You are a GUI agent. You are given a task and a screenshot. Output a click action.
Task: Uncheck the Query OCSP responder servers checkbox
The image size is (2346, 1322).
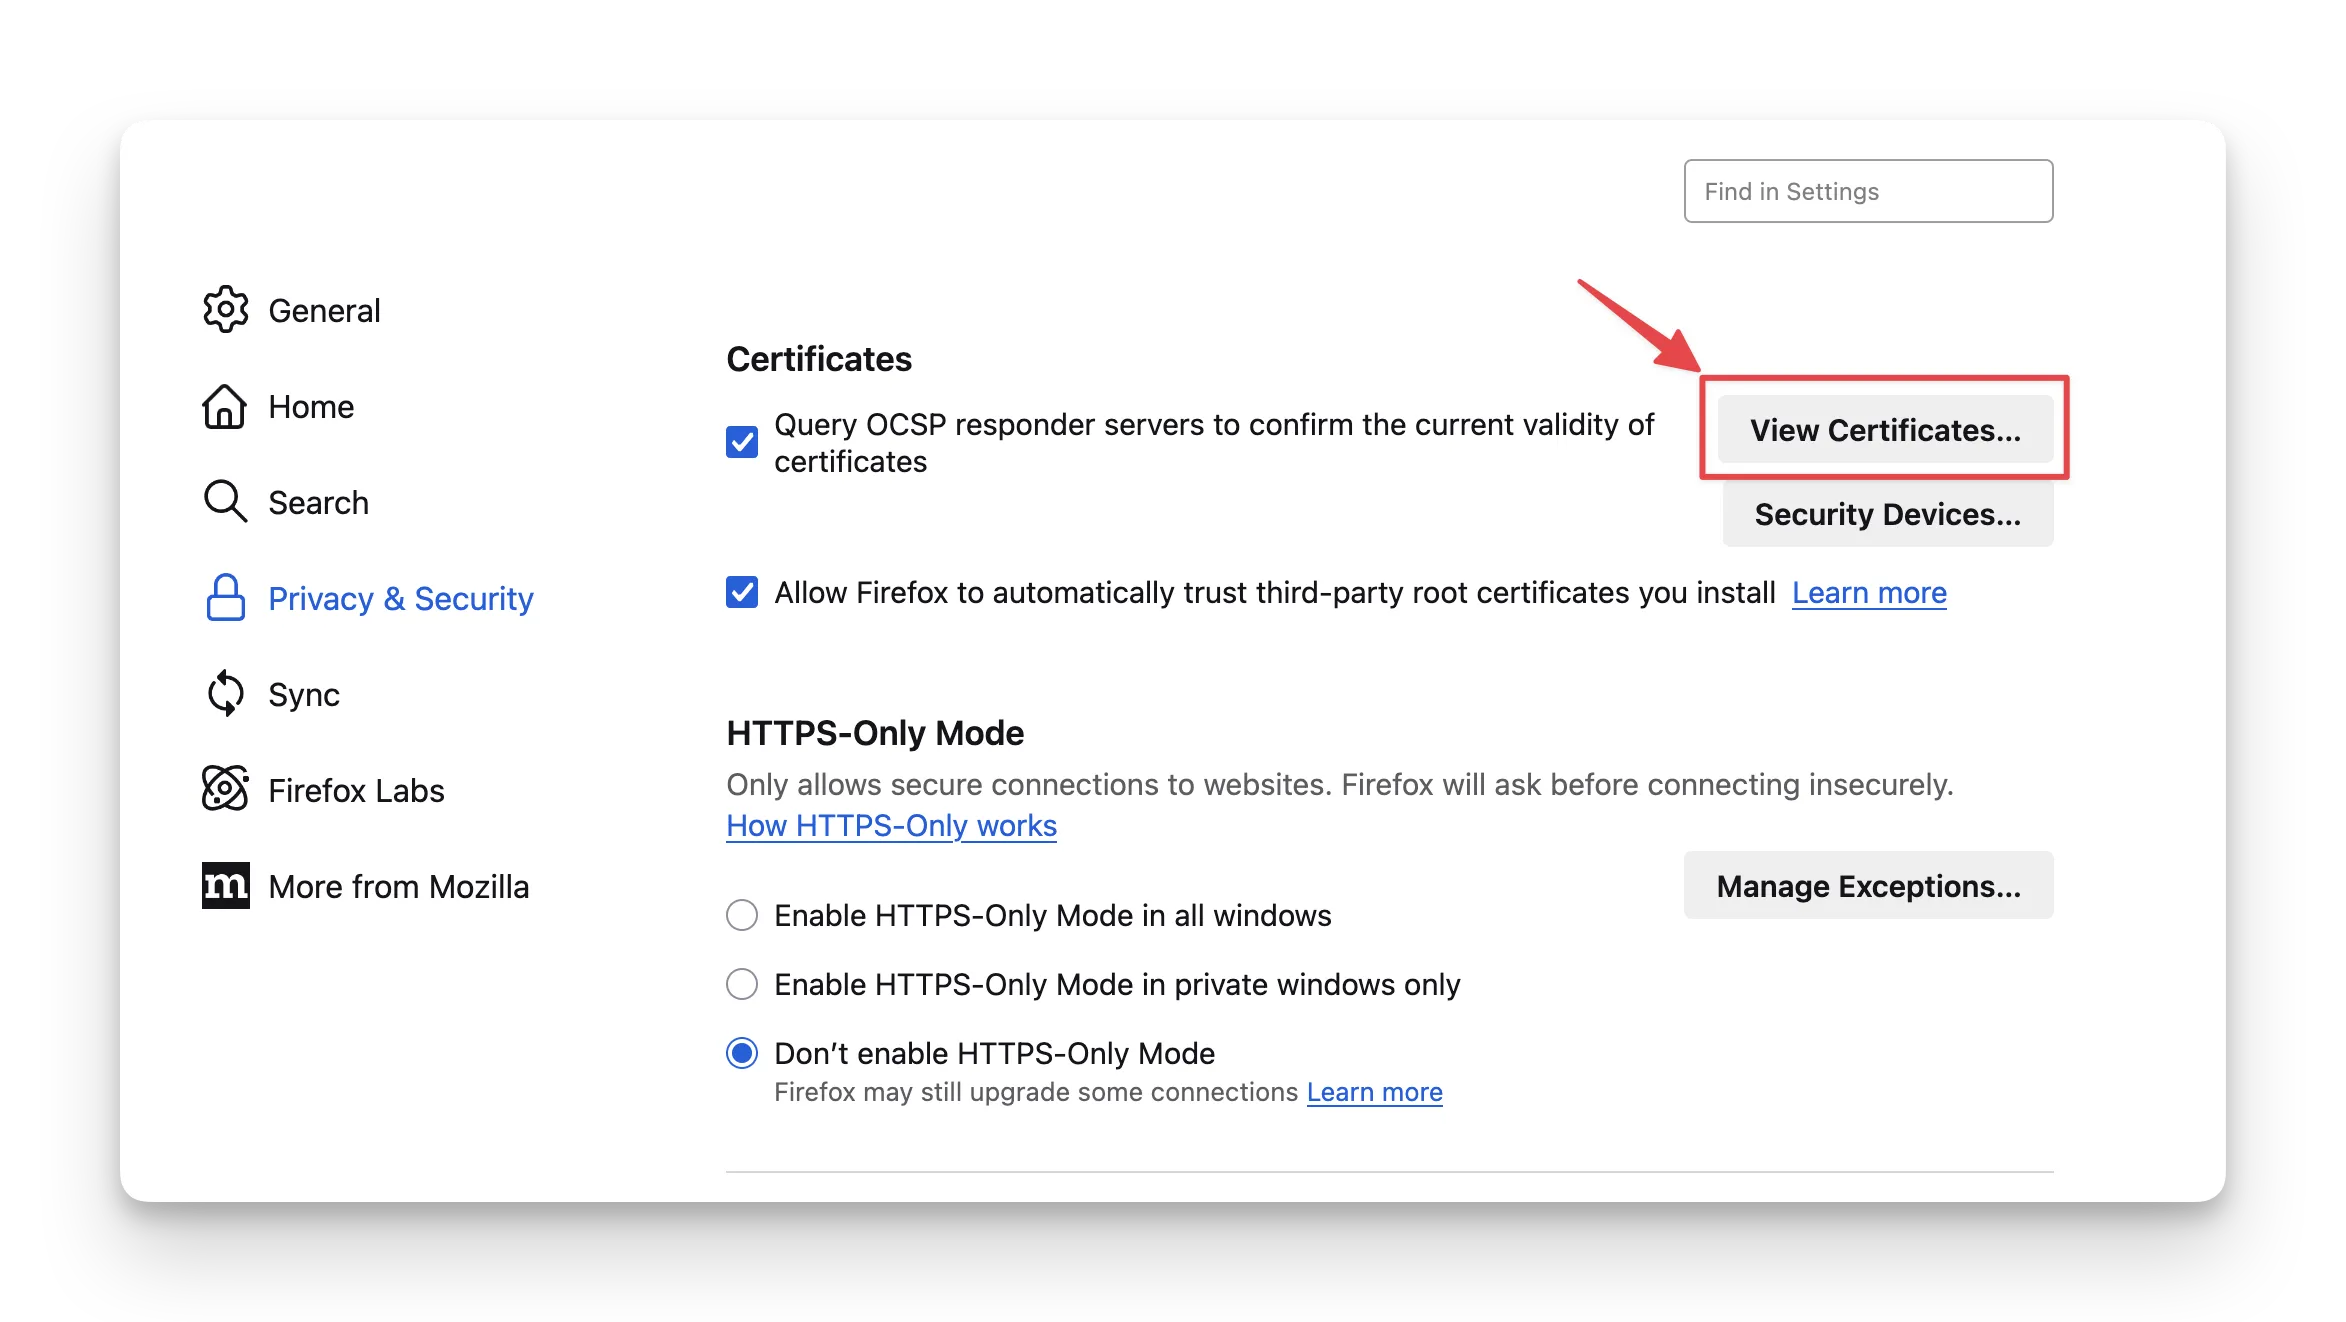click(742, 442)
